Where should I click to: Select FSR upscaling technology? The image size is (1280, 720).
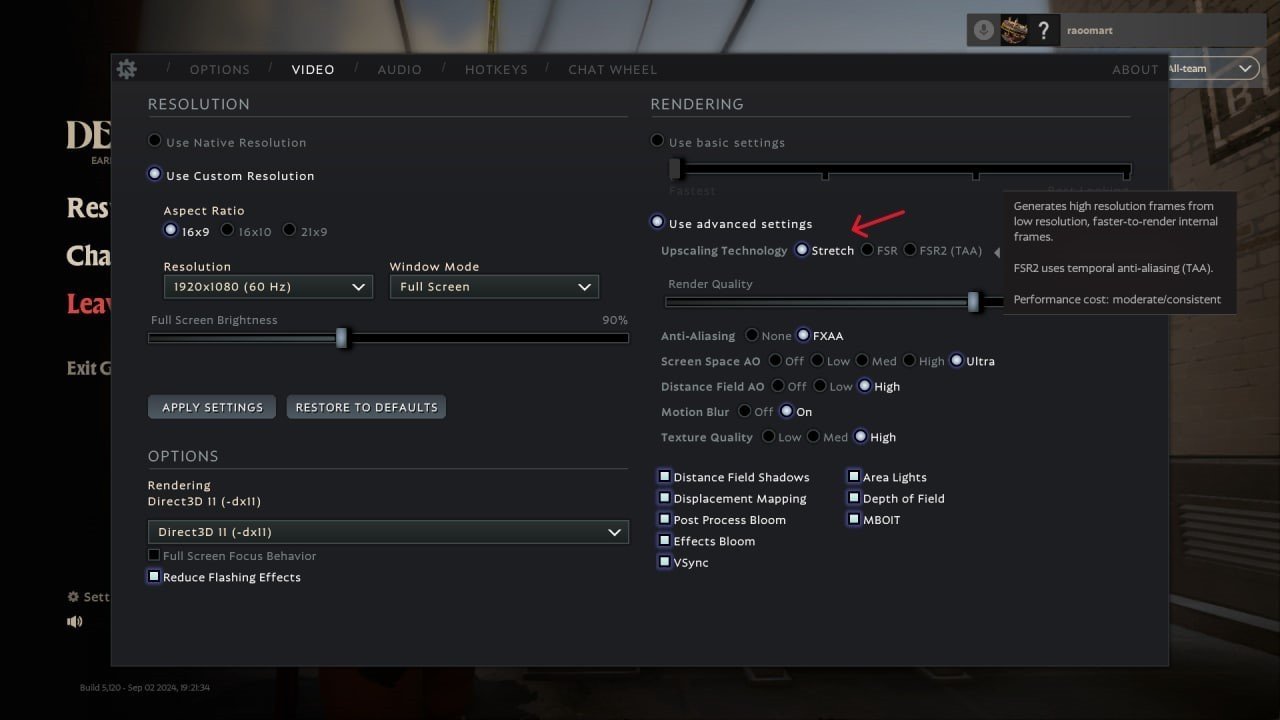[x=867, y=250]
